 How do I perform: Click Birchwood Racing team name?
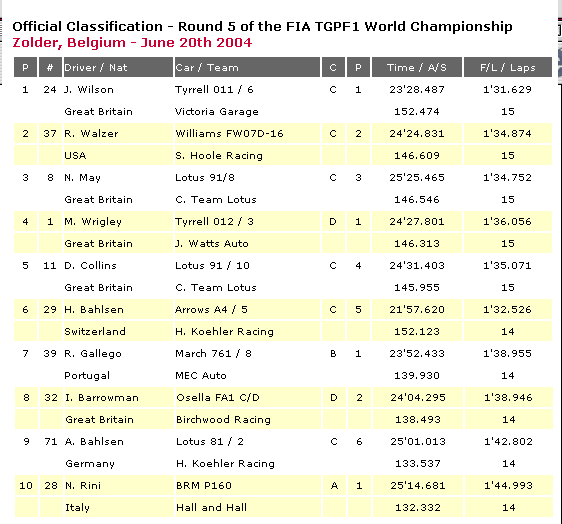pyautogui.click(x=223, y=420)
